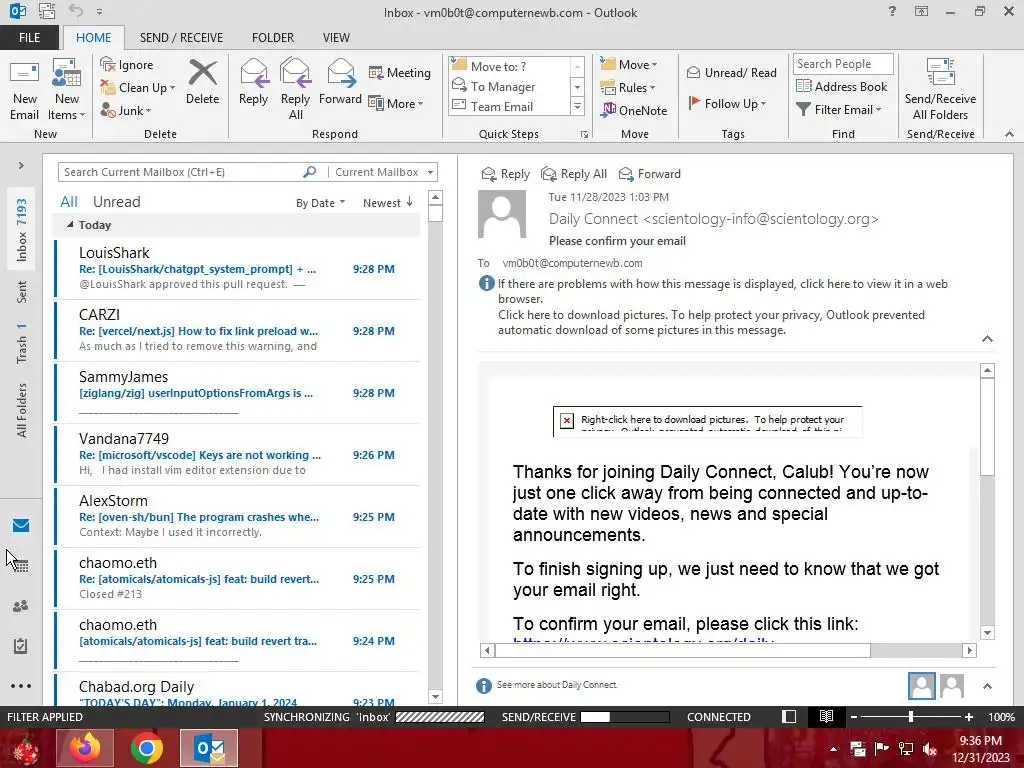
Task: Click Reply All in the reading pane
Action: pyautogui.click(x=574, y=174)
